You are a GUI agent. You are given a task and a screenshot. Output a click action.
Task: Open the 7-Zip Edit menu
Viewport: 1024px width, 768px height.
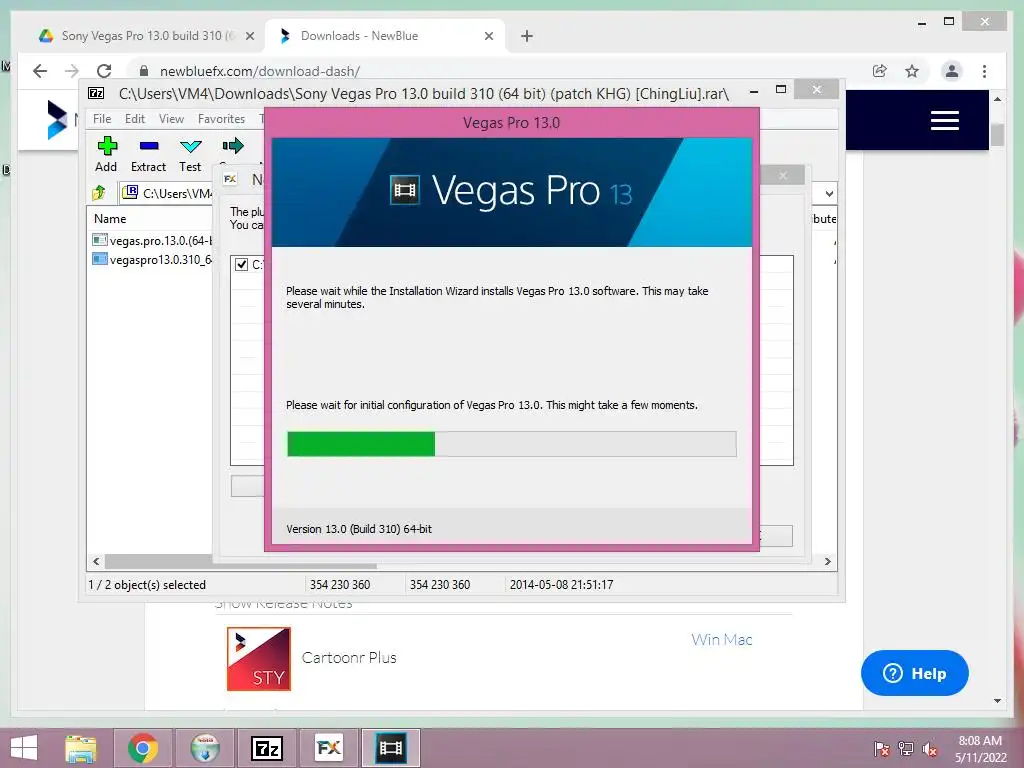tap(135, 118)
